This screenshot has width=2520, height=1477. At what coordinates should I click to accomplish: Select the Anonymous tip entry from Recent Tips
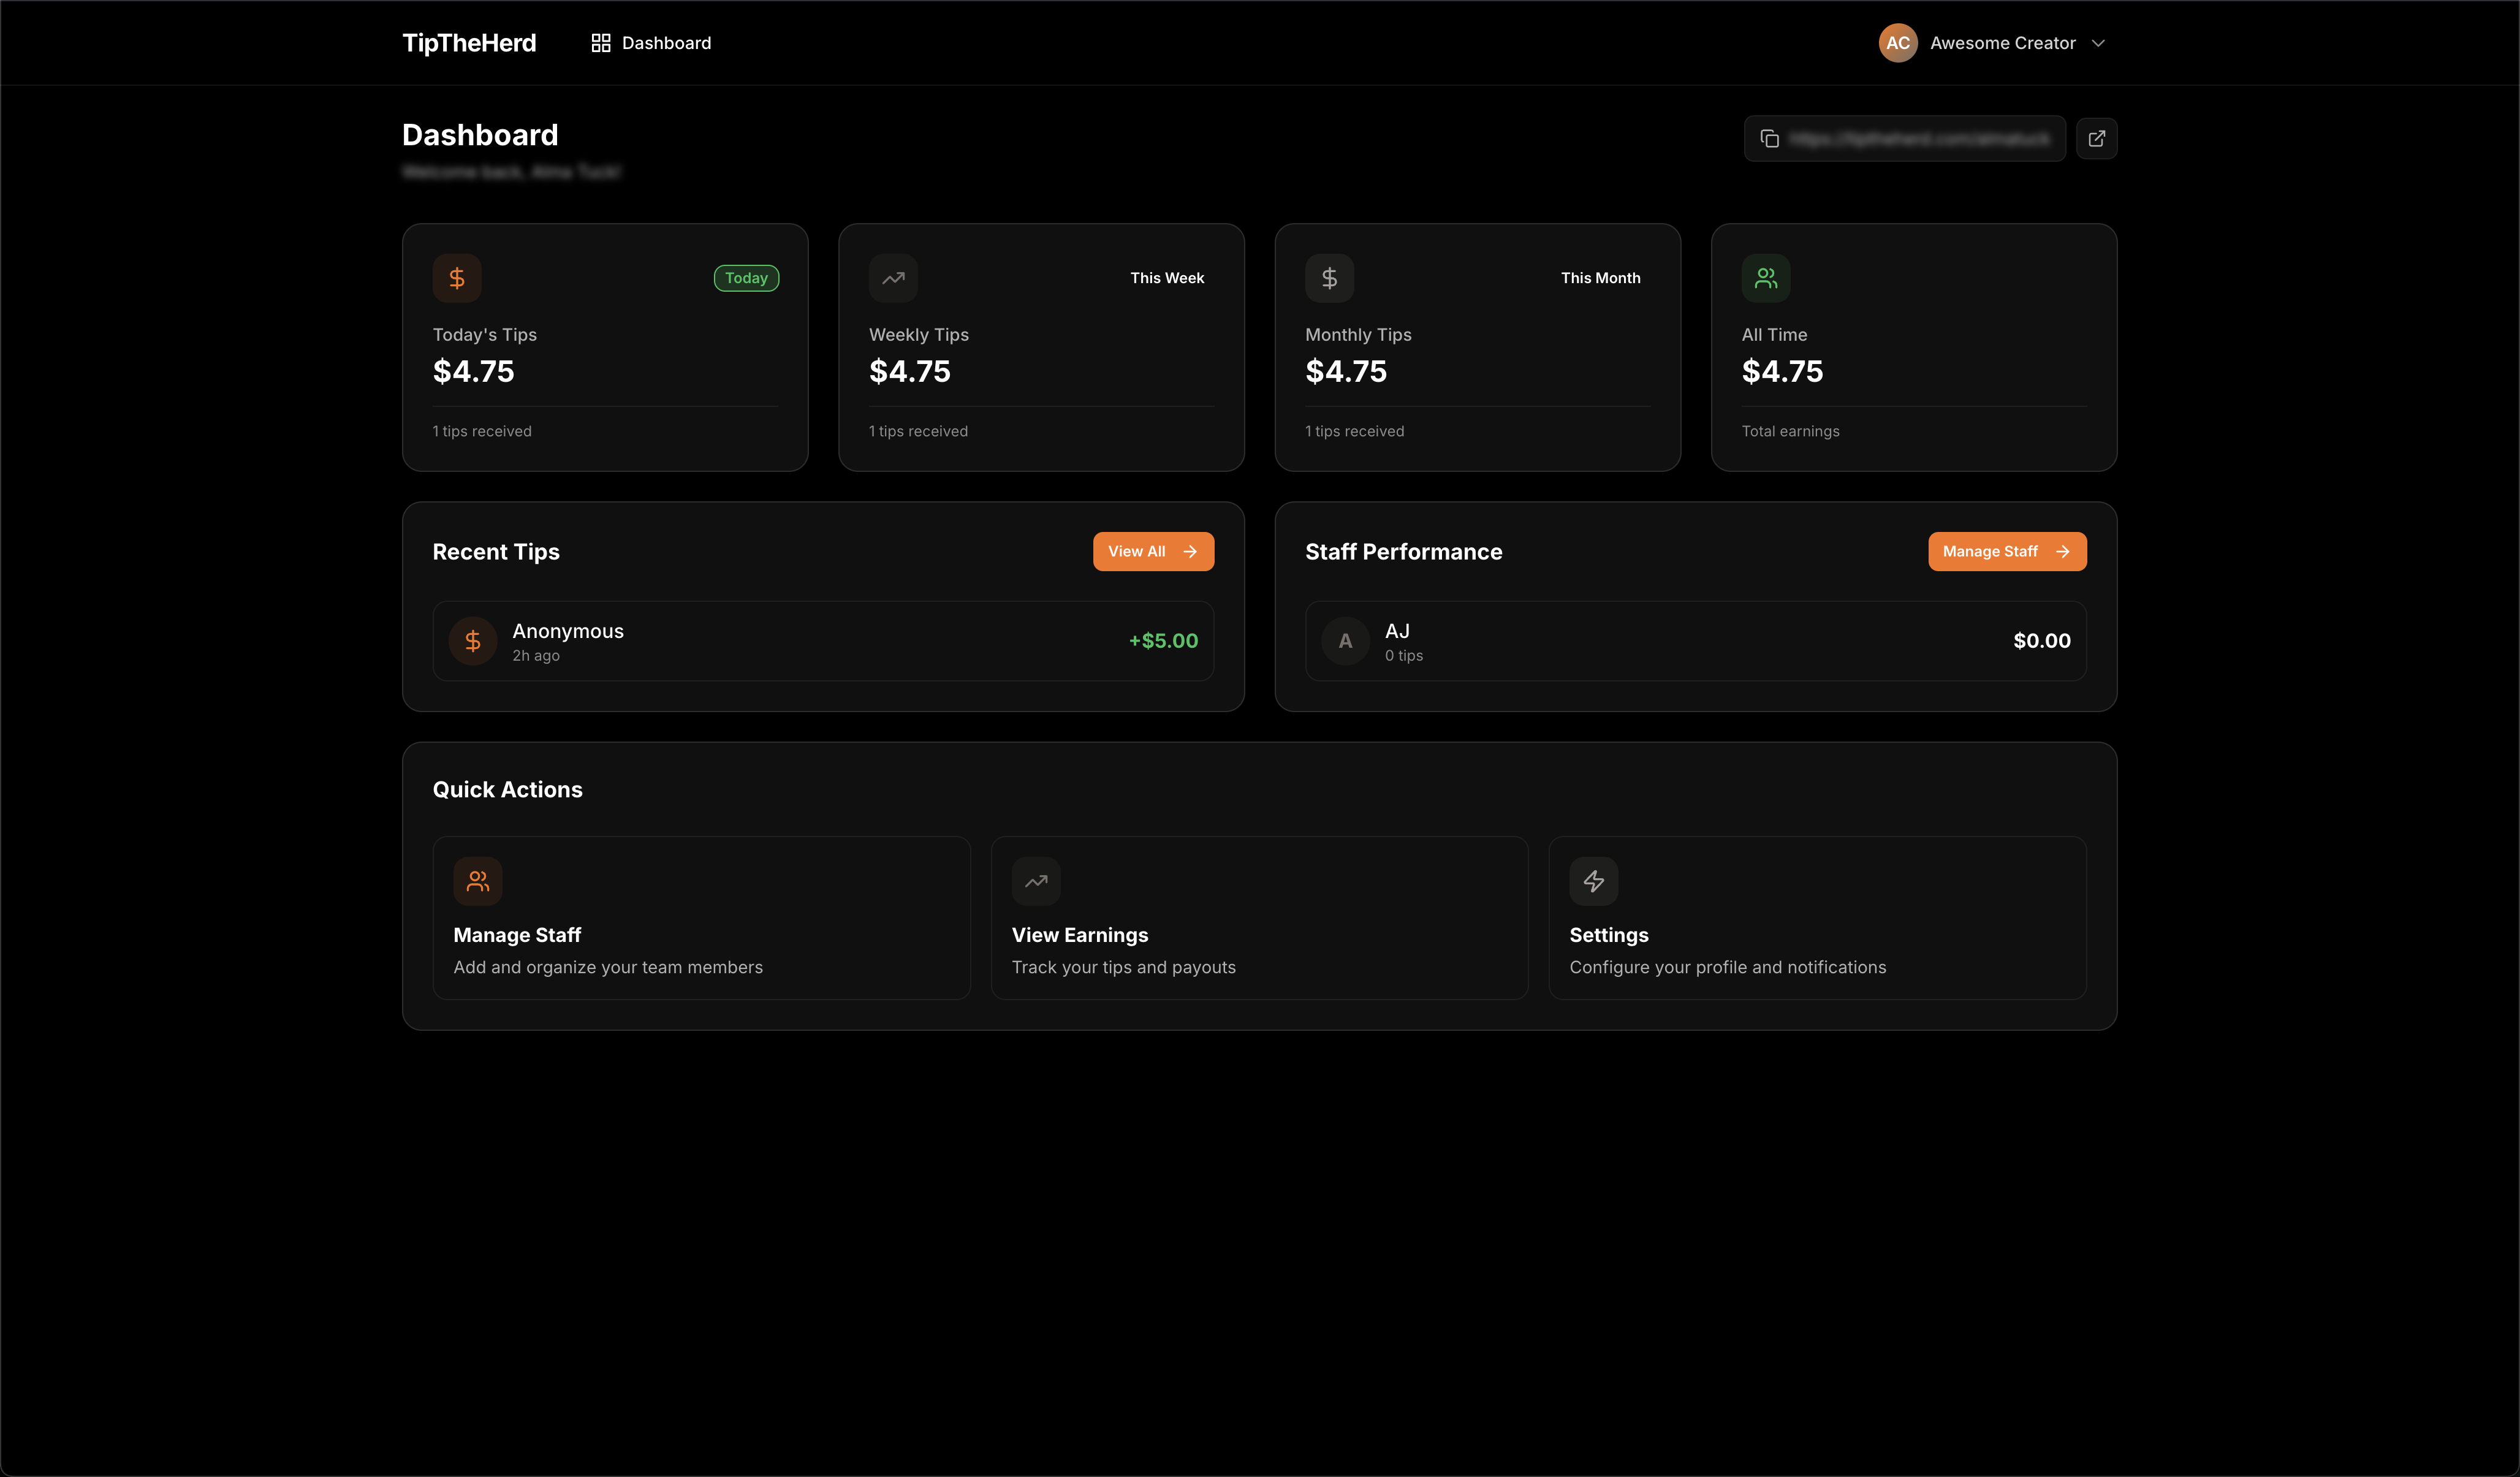point(823,641)
